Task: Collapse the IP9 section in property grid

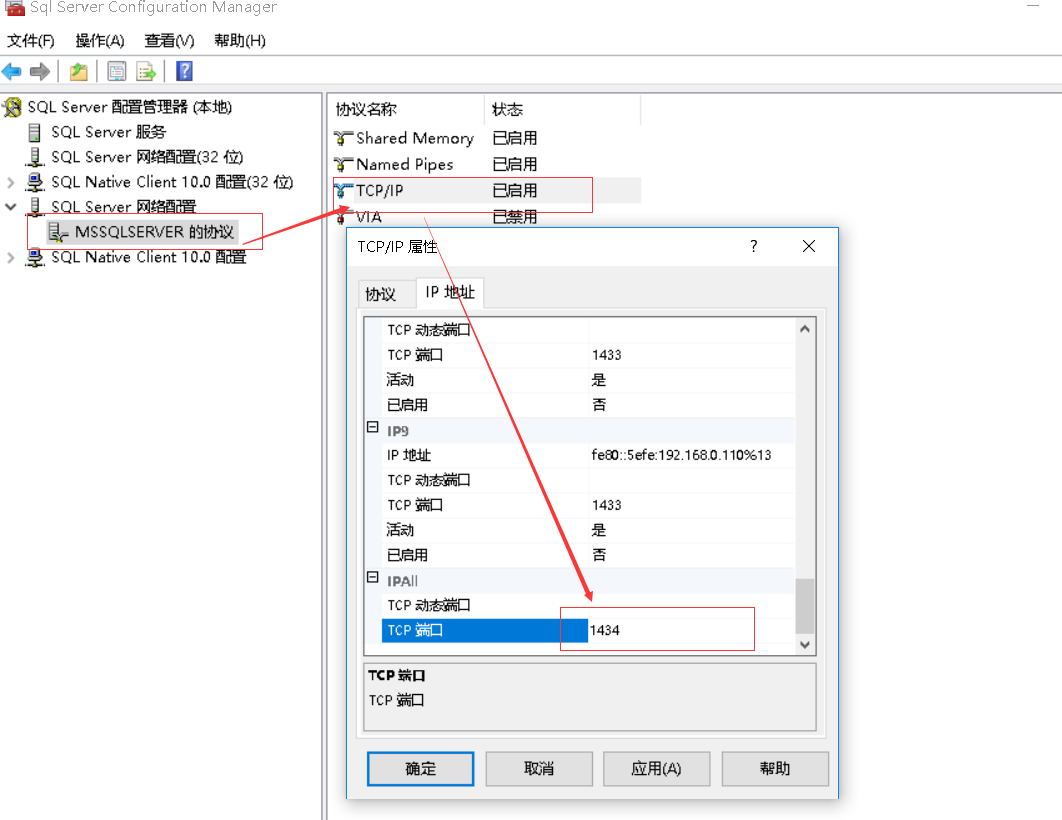Action: click(373, 428)
